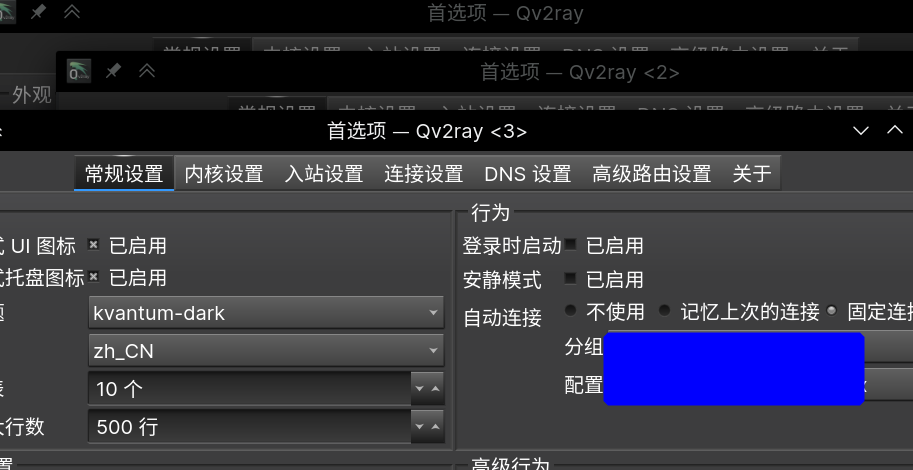Click the Qv2ray app icon in window <2> titlebar
The height and width of the screenshot is (470, 913).
(78, 71)
